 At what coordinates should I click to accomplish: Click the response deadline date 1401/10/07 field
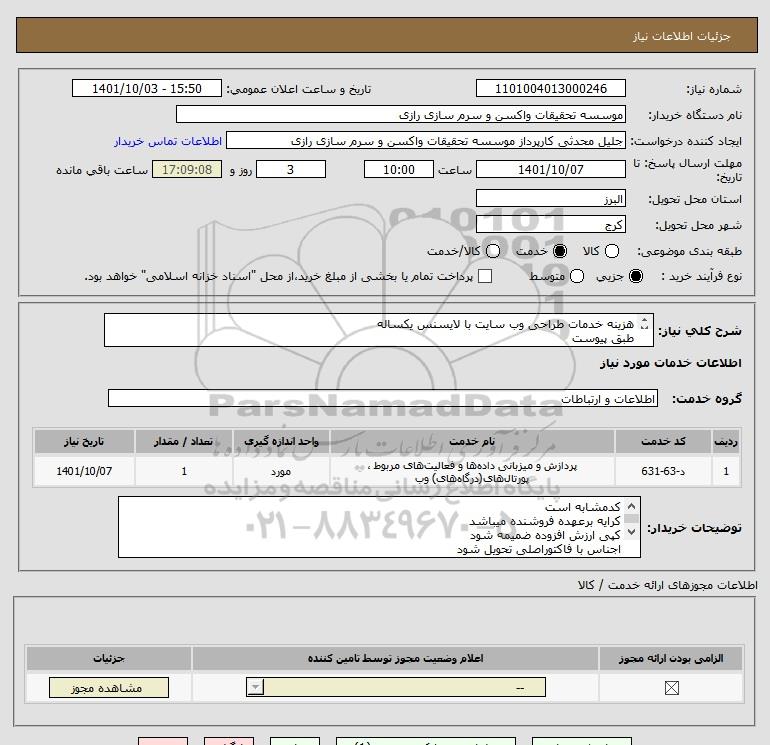pos(550,169)
